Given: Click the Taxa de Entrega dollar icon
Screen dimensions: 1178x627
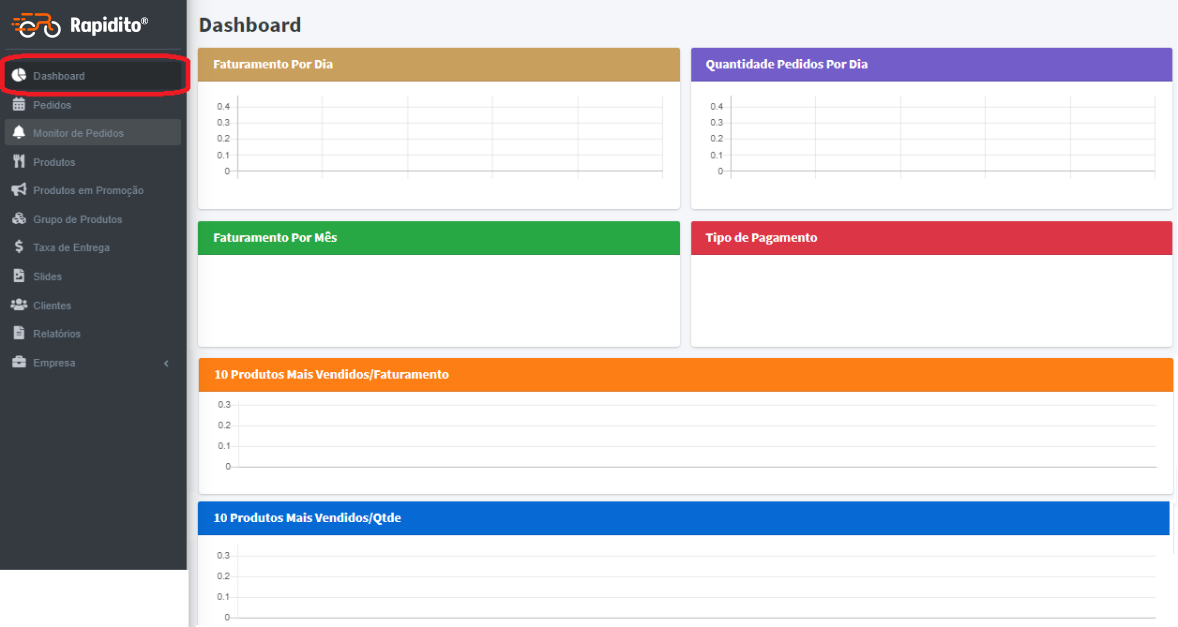Looking at the screenshot, I should (x=19, y=247).
